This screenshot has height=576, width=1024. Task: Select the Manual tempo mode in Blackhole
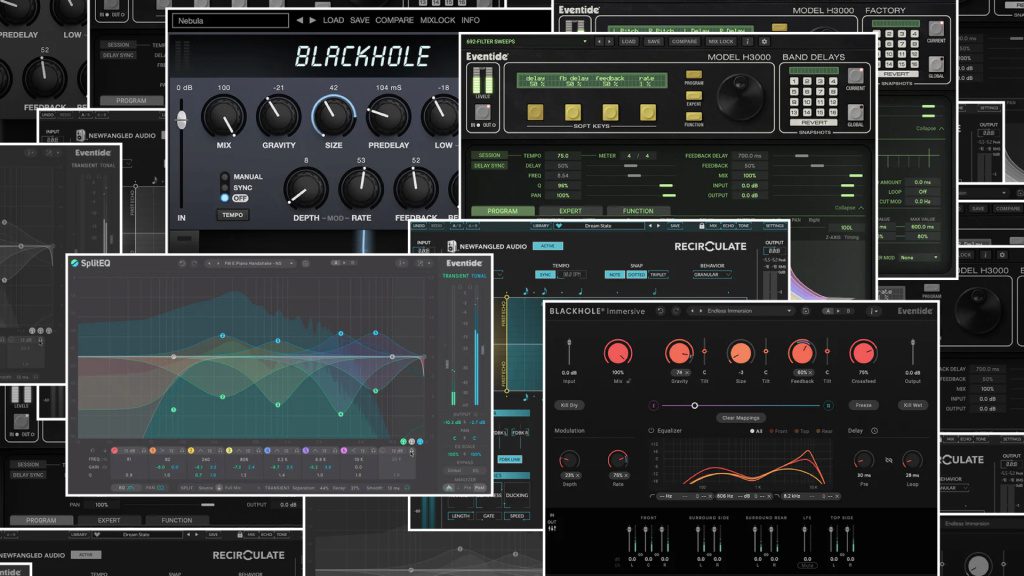tap(225, 176)
